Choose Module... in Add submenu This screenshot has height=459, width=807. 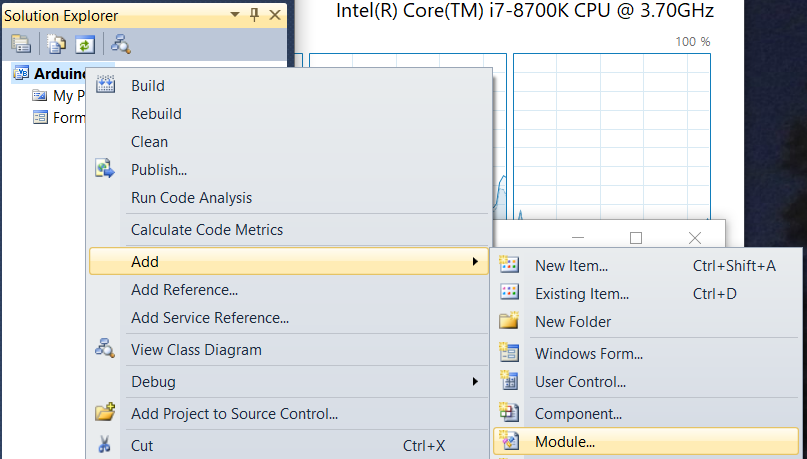coord(646,442)
